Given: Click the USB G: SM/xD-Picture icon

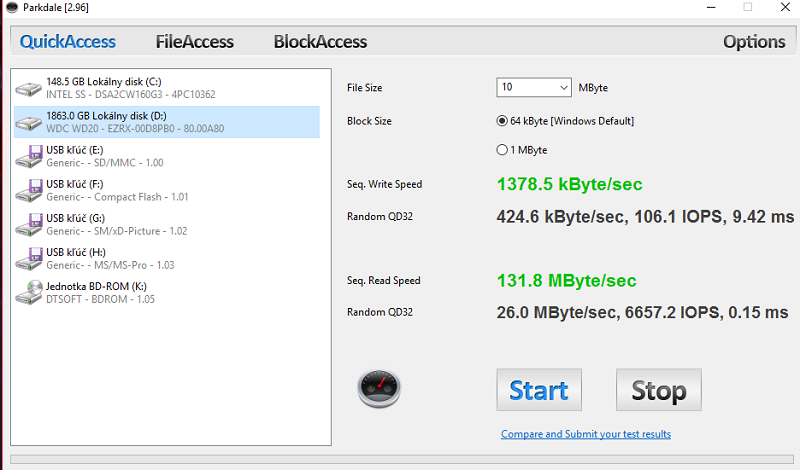Looking at the screenshot, I should point(29,224).
